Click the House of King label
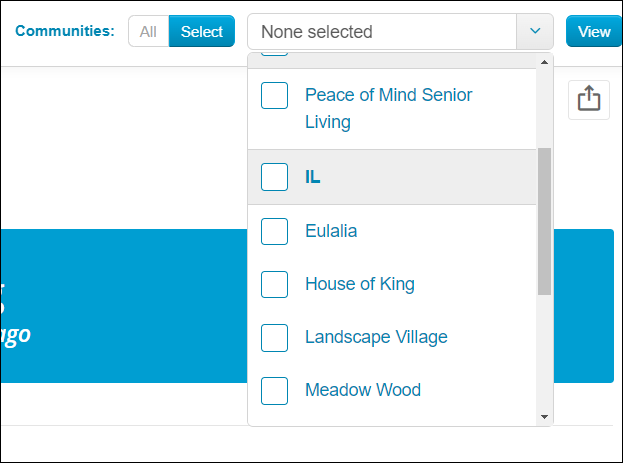 tap(360, 284)
